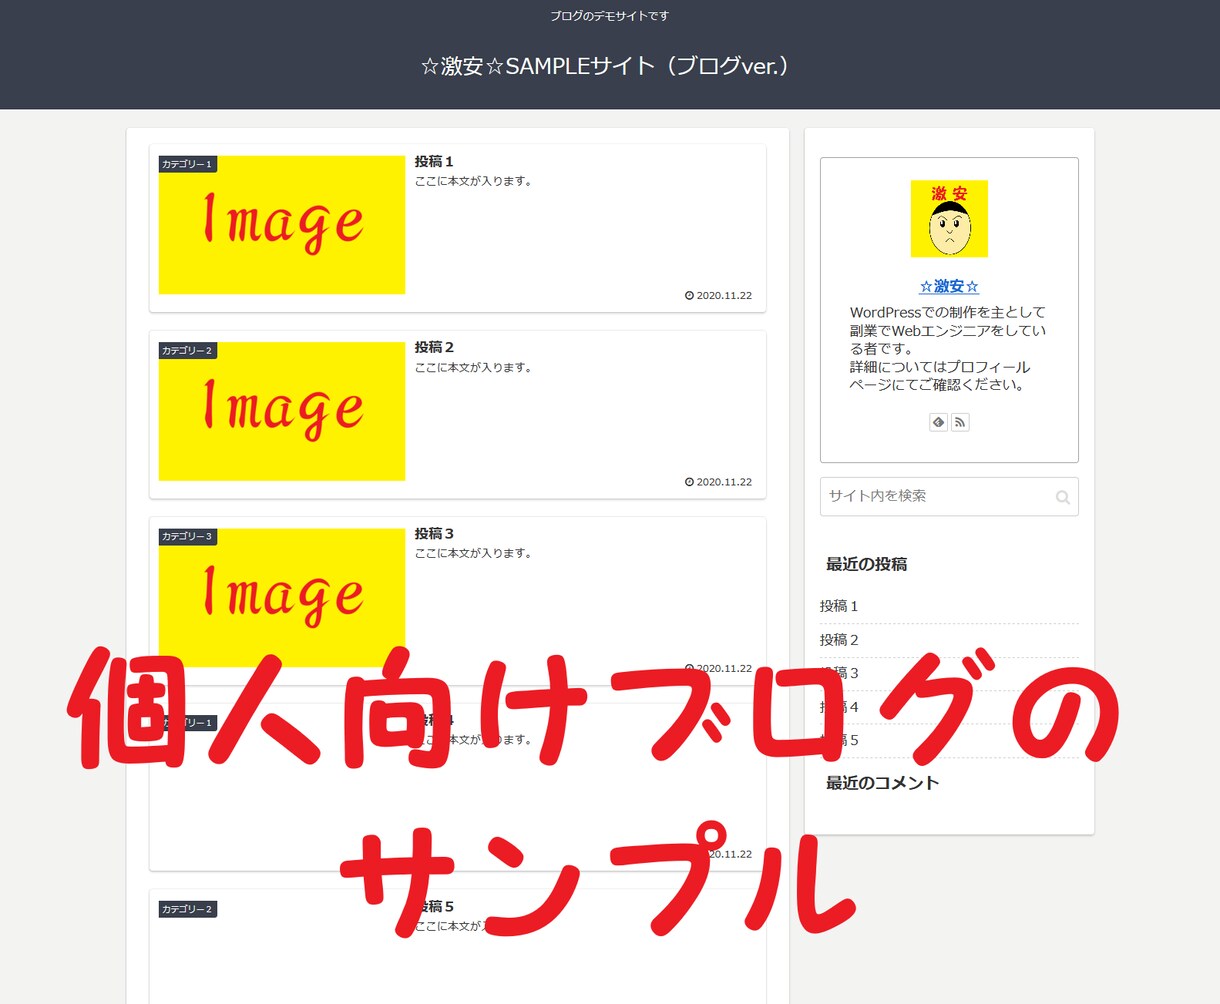
Task: Click the RSS feed icon in profile box
Action: coord(960,422)
